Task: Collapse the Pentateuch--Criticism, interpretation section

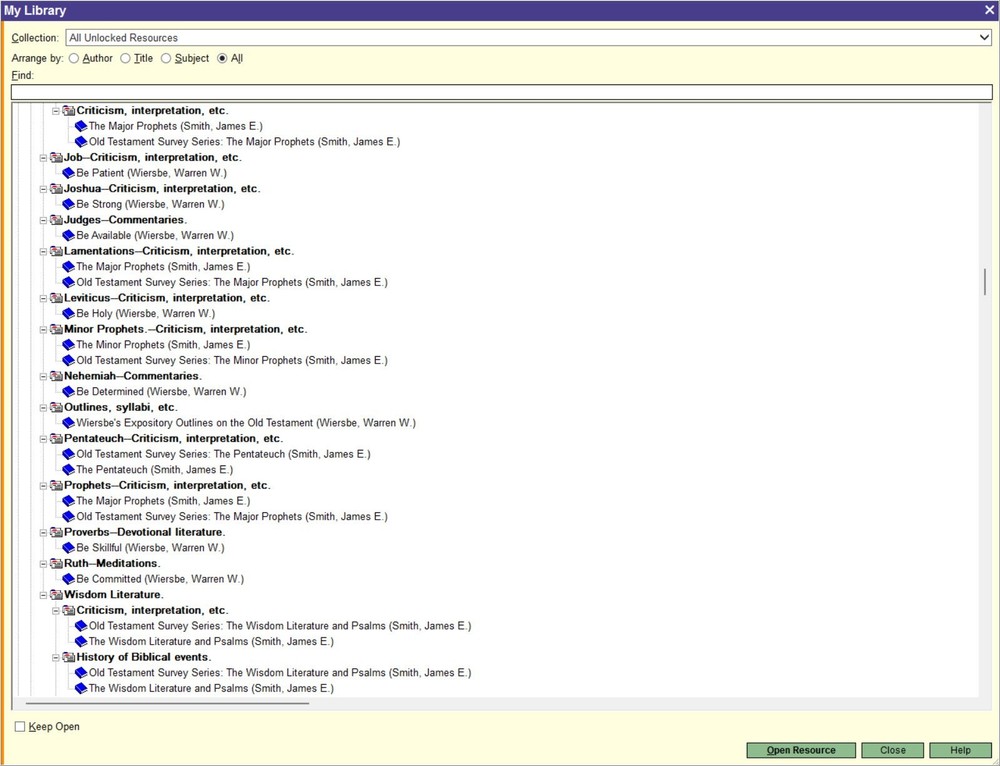Action: point(43,438)
